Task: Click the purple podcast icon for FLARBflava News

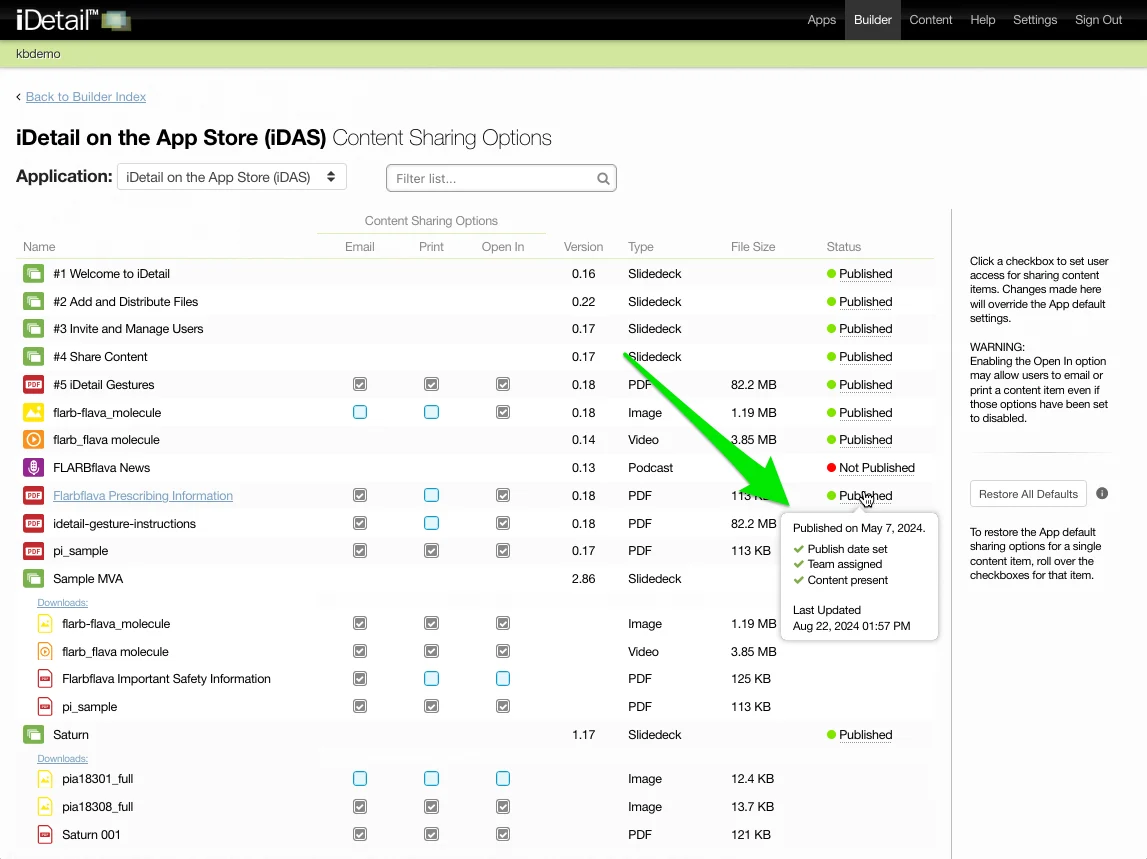Action: [34, 468]
